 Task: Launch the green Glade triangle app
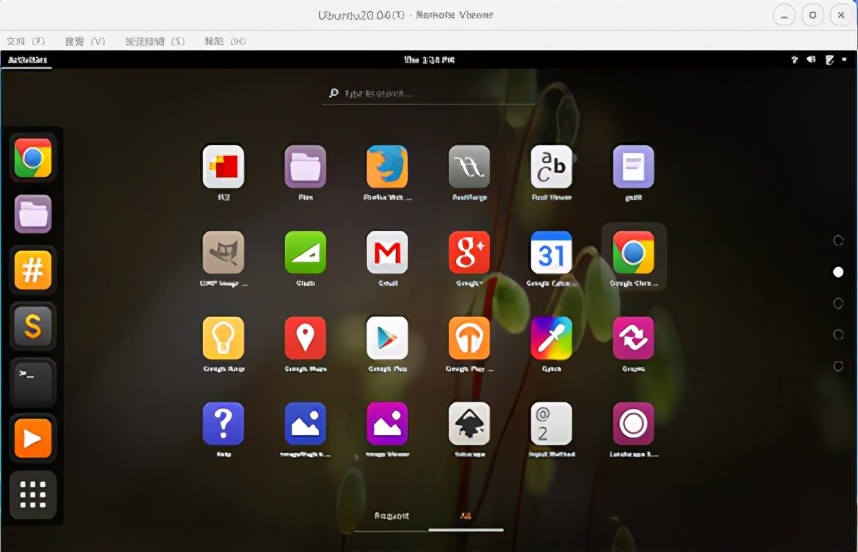(305, 252)
